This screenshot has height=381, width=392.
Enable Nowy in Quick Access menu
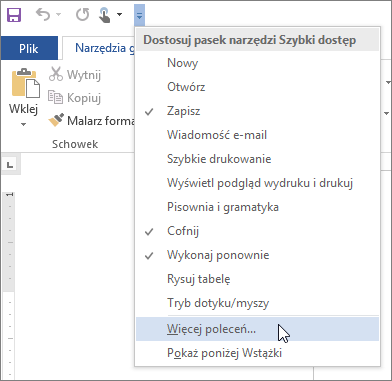257,63
